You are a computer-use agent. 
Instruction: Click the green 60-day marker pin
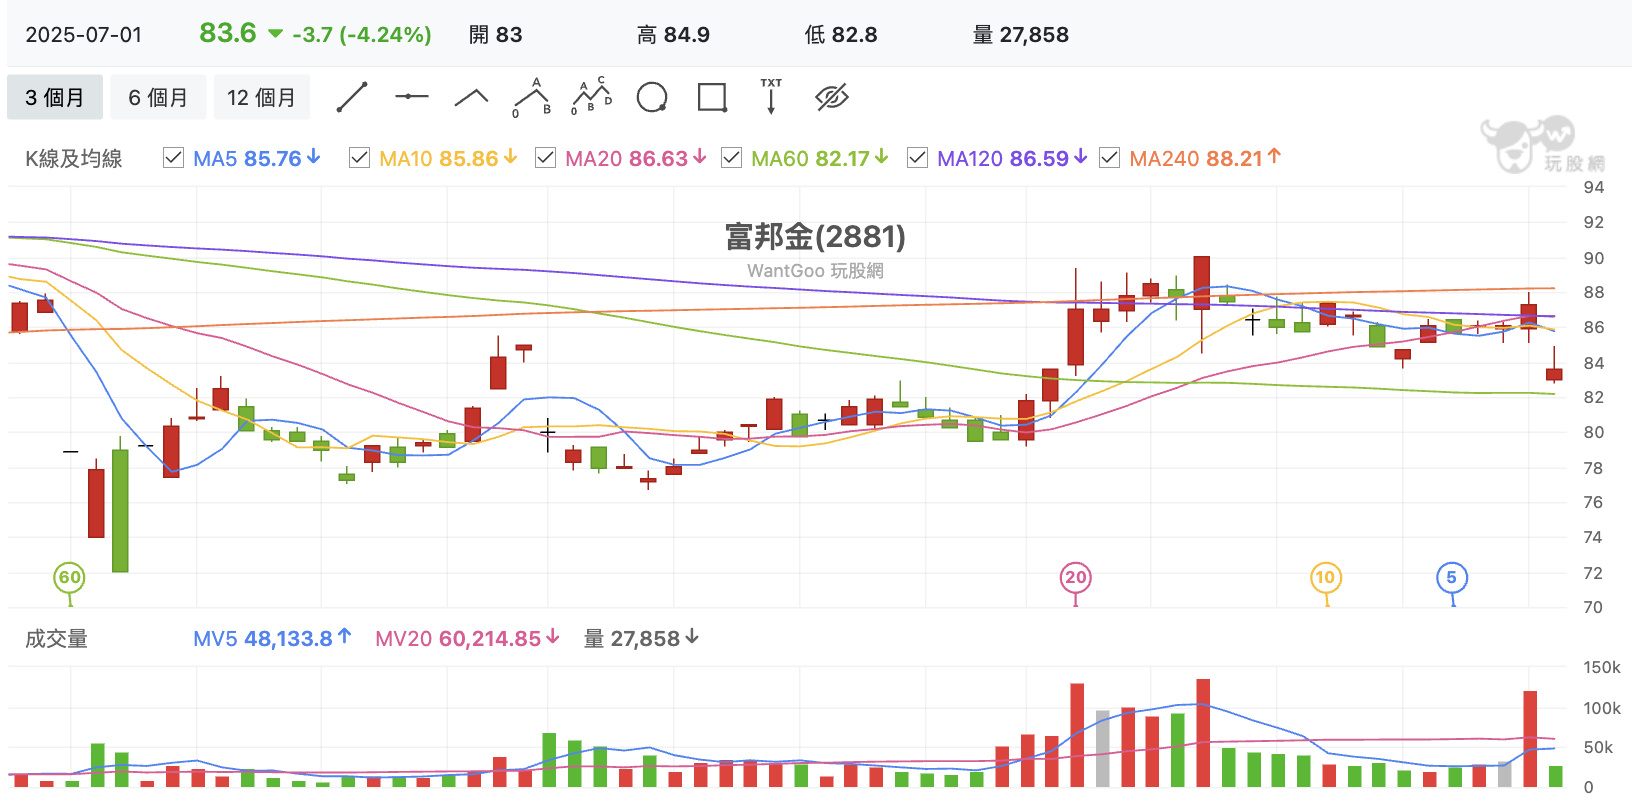pos(70,578)
